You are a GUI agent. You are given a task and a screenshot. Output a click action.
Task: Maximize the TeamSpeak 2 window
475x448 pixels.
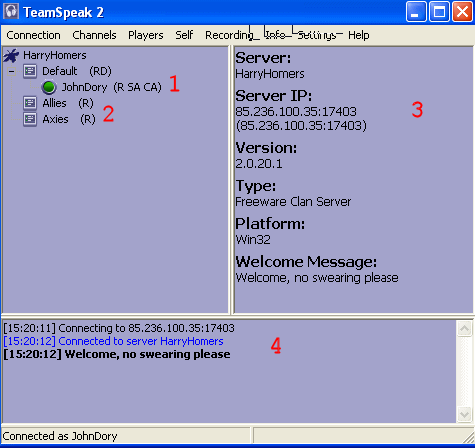[439, 12]
